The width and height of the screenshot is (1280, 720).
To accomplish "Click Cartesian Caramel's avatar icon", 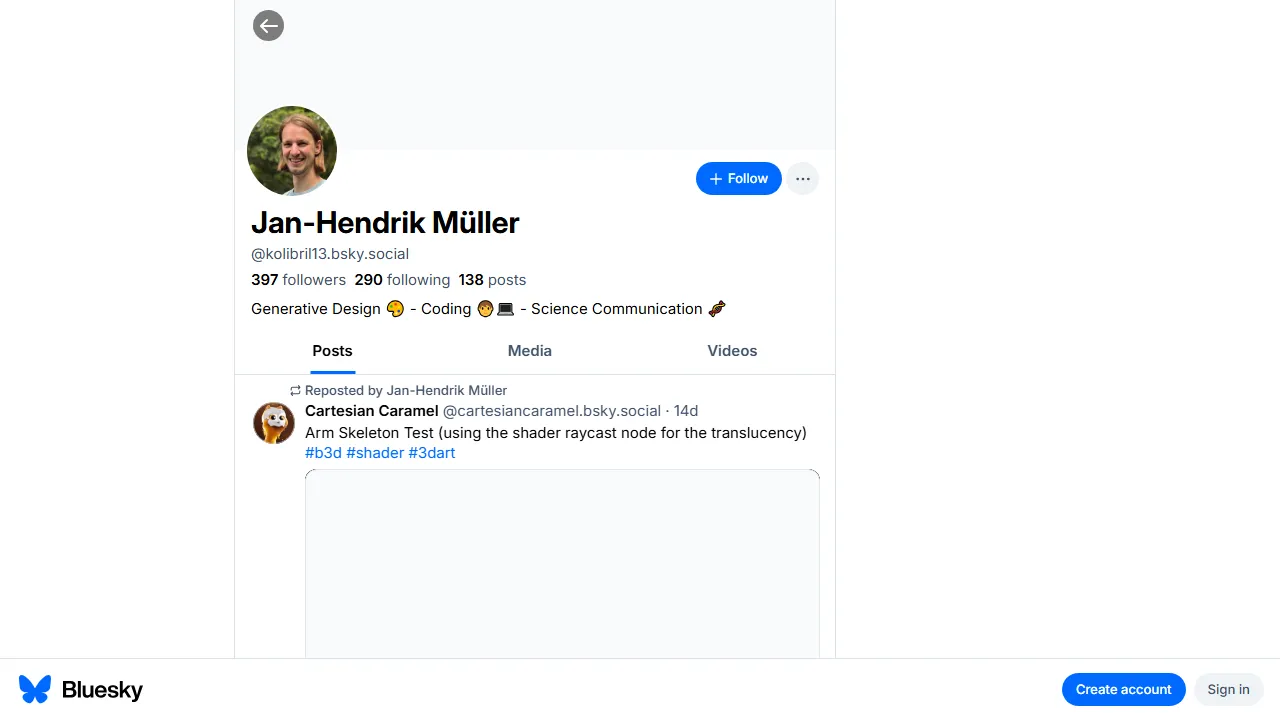I will coord(274,423).
